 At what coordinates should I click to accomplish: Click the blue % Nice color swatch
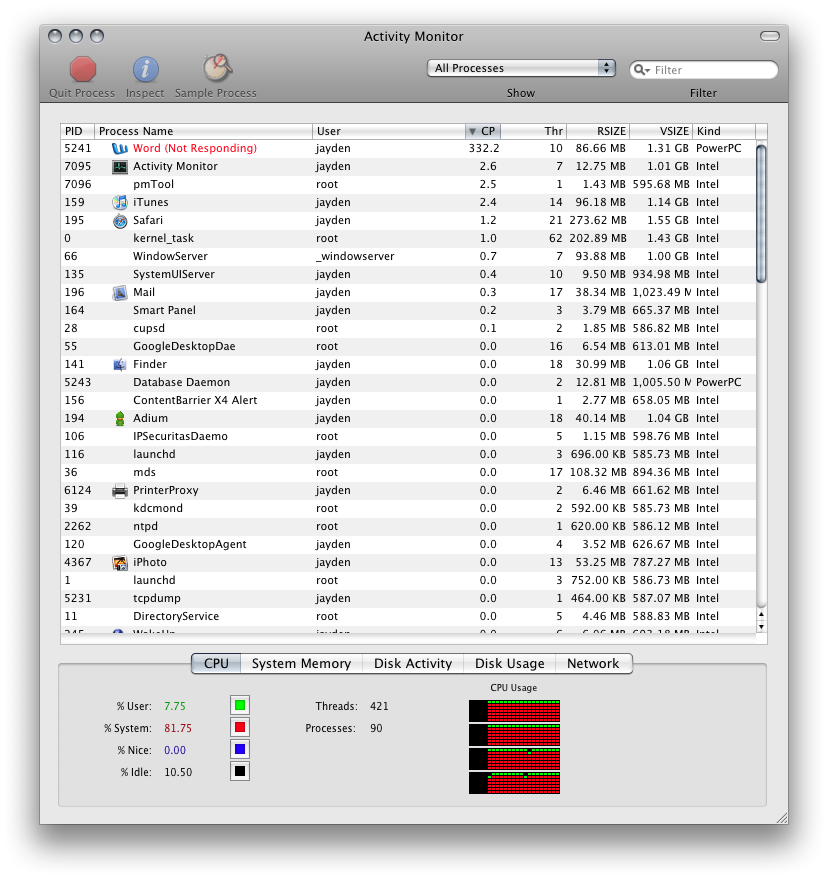coord(240,749)
